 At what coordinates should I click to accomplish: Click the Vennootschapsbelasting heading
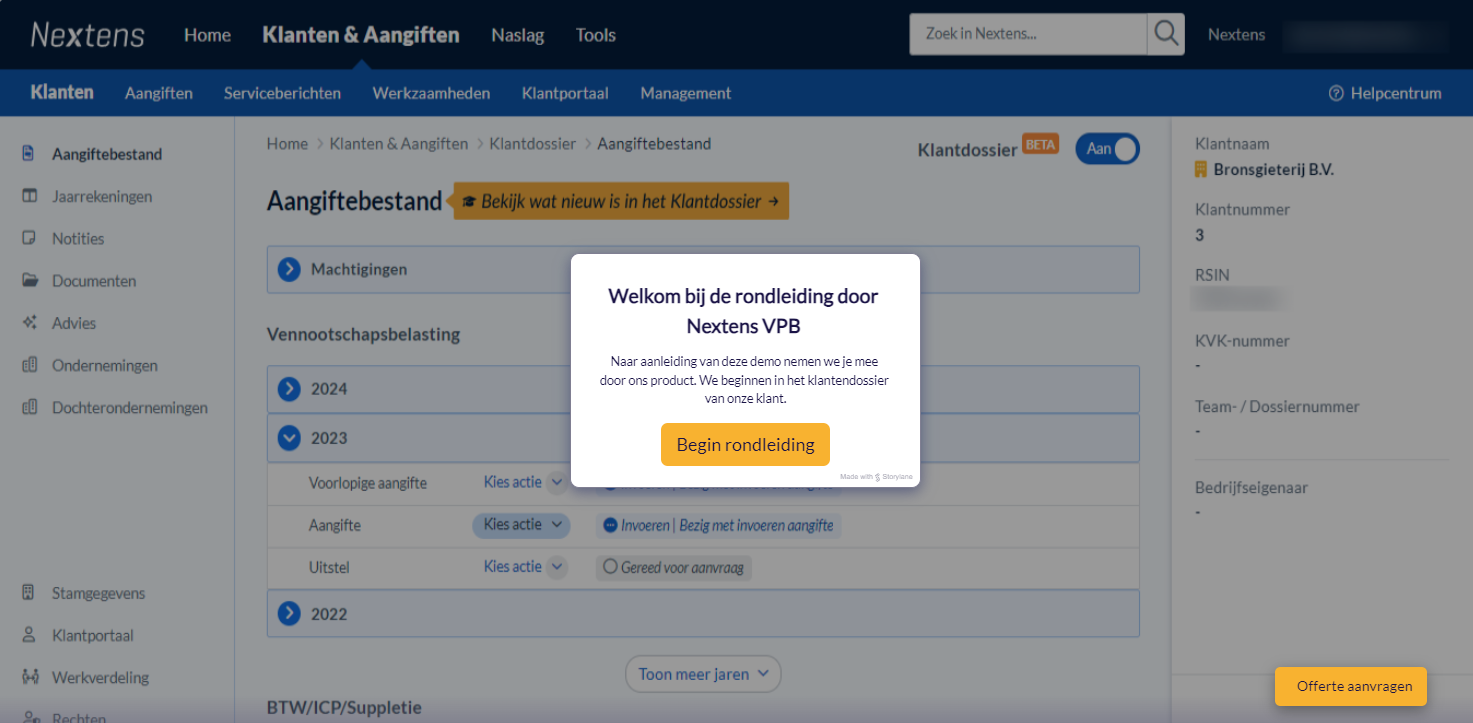point(364,334)
